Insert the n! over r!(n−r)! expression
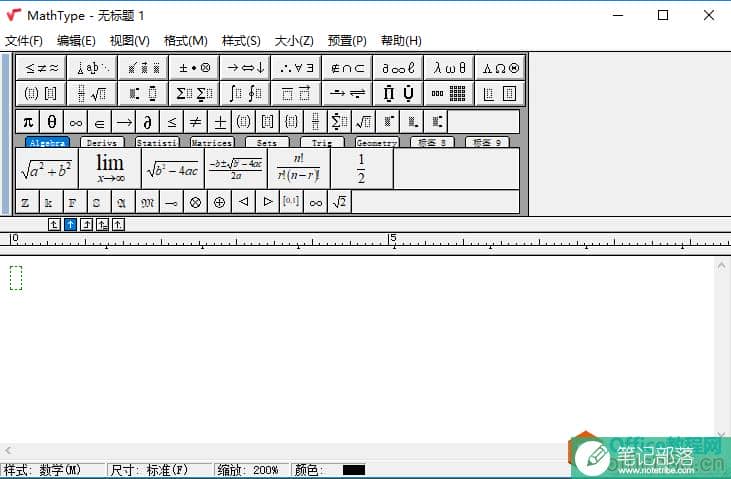This screenshot has width=731, height=479. [x=299, y=169]
